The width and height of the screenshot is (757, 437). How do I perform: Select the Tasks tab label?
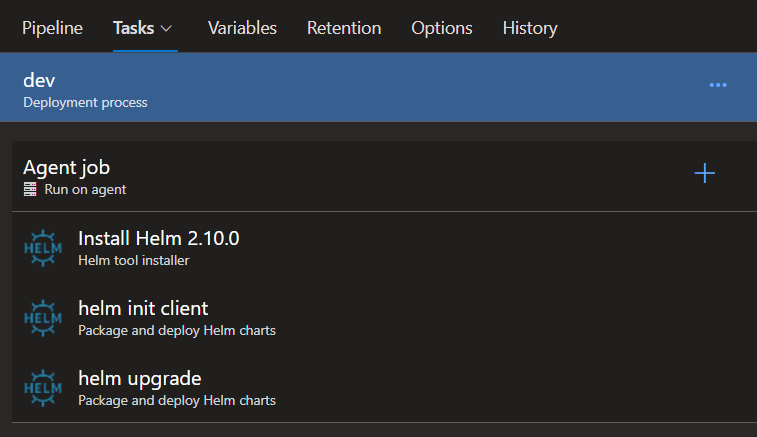(x=133, y=28)
